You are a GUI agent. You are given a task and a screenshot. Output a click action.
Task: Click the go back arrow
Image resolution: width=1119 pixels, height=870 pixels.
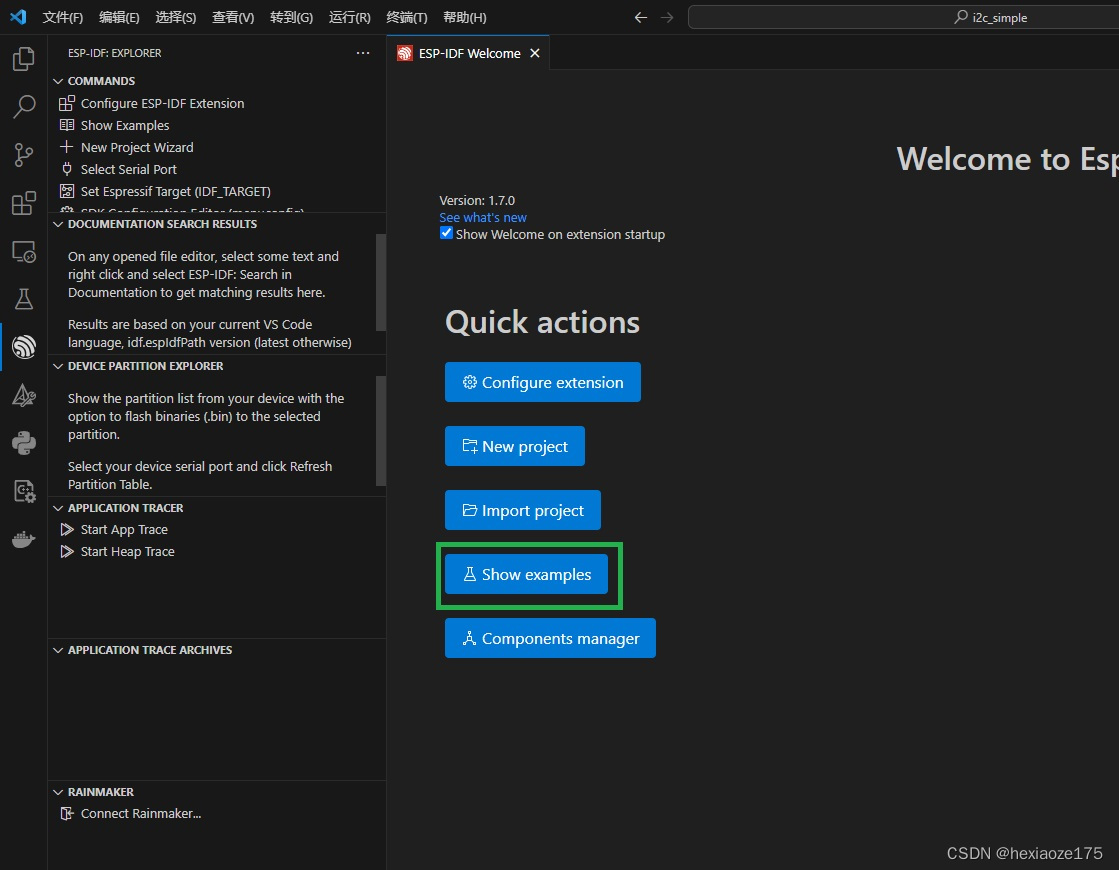tap(640, 17)
